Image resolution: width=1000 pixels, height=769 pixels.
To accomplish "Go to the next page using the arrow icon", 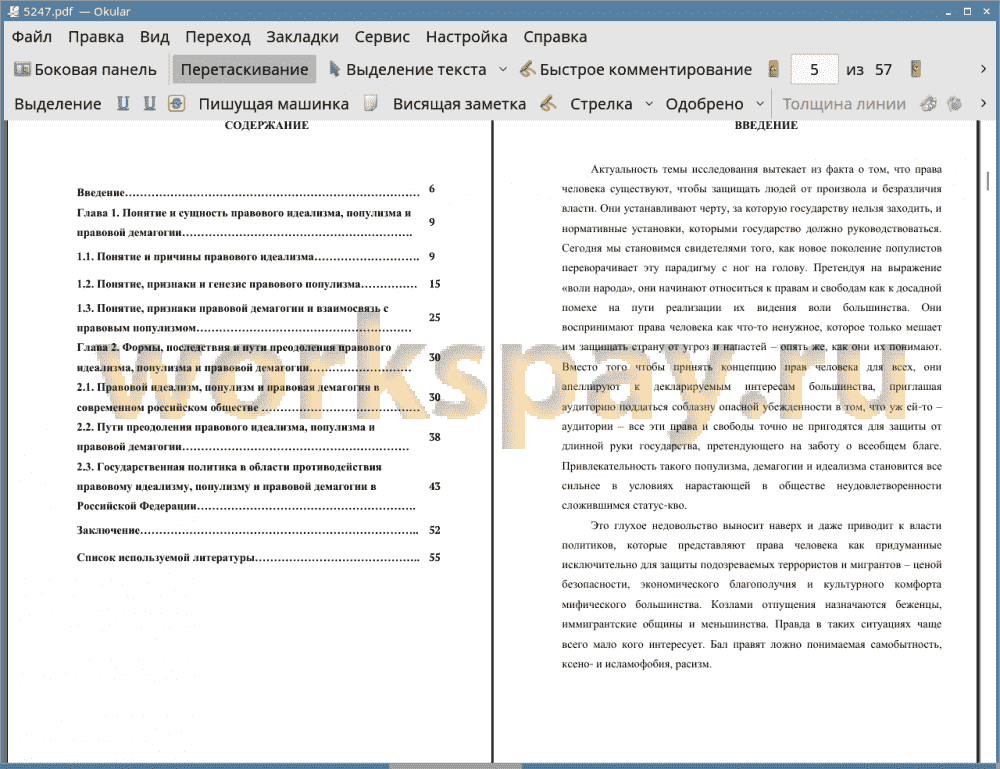I will [915, 69].
